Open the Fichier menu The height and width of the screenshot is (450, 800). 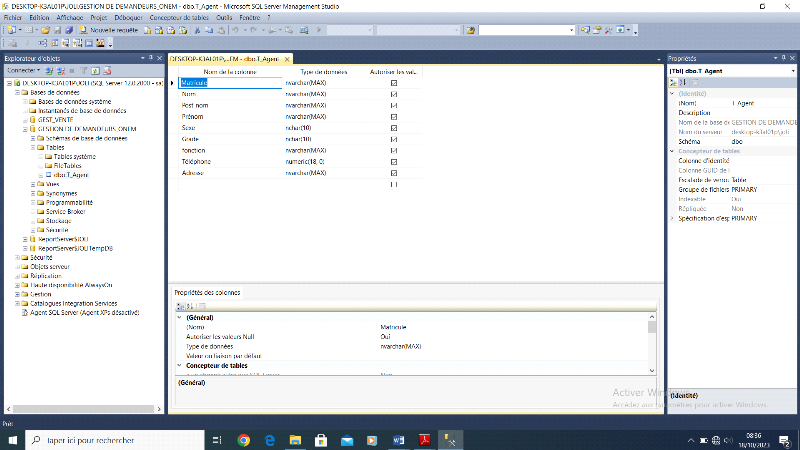point(13,17)
